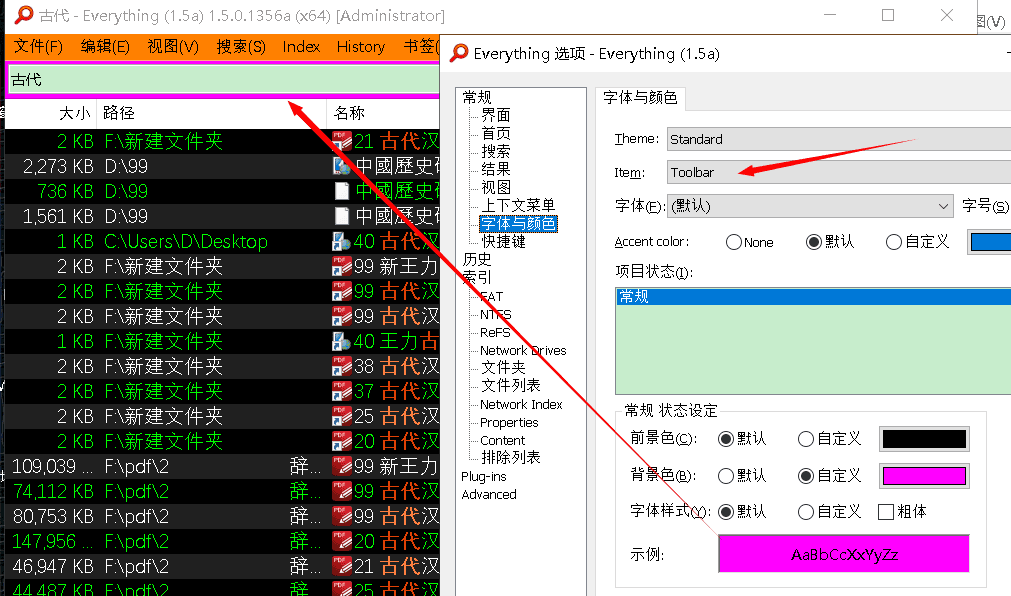Click the search box containing 古代

220,80
